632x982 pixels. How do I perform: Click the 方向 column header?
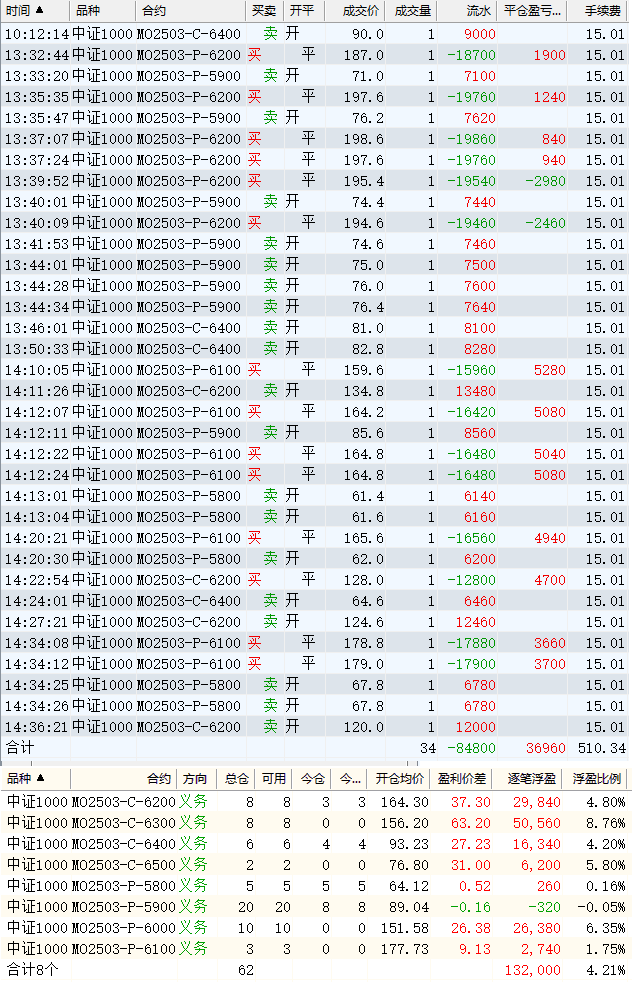[197, 778]
